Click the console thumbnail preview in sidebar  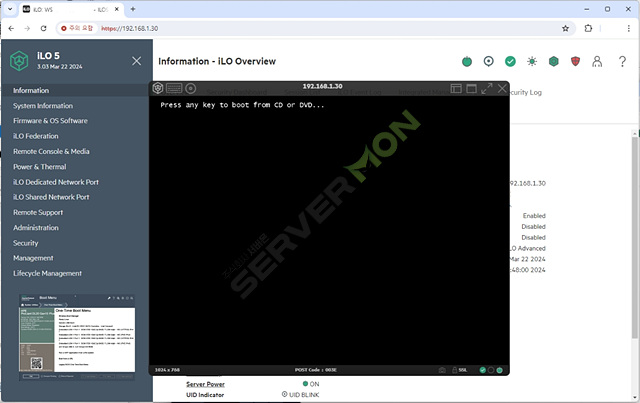click(77, 337)
